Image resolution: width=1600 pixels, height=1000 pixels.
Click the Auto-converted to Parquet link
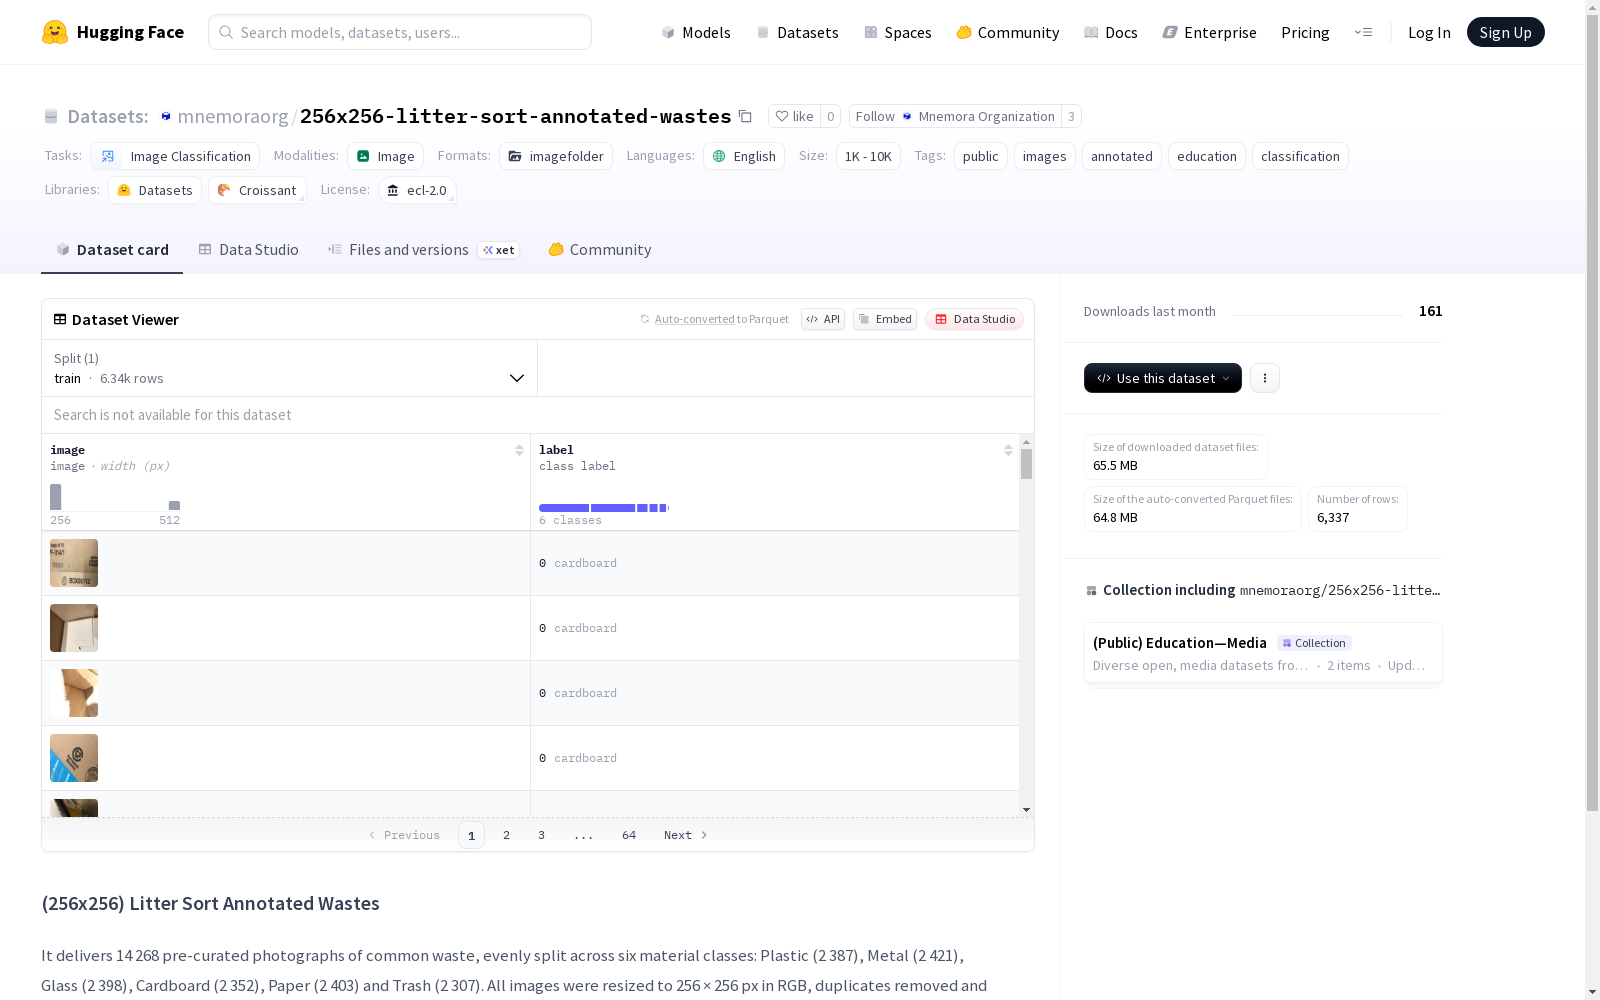coord(721,319)
